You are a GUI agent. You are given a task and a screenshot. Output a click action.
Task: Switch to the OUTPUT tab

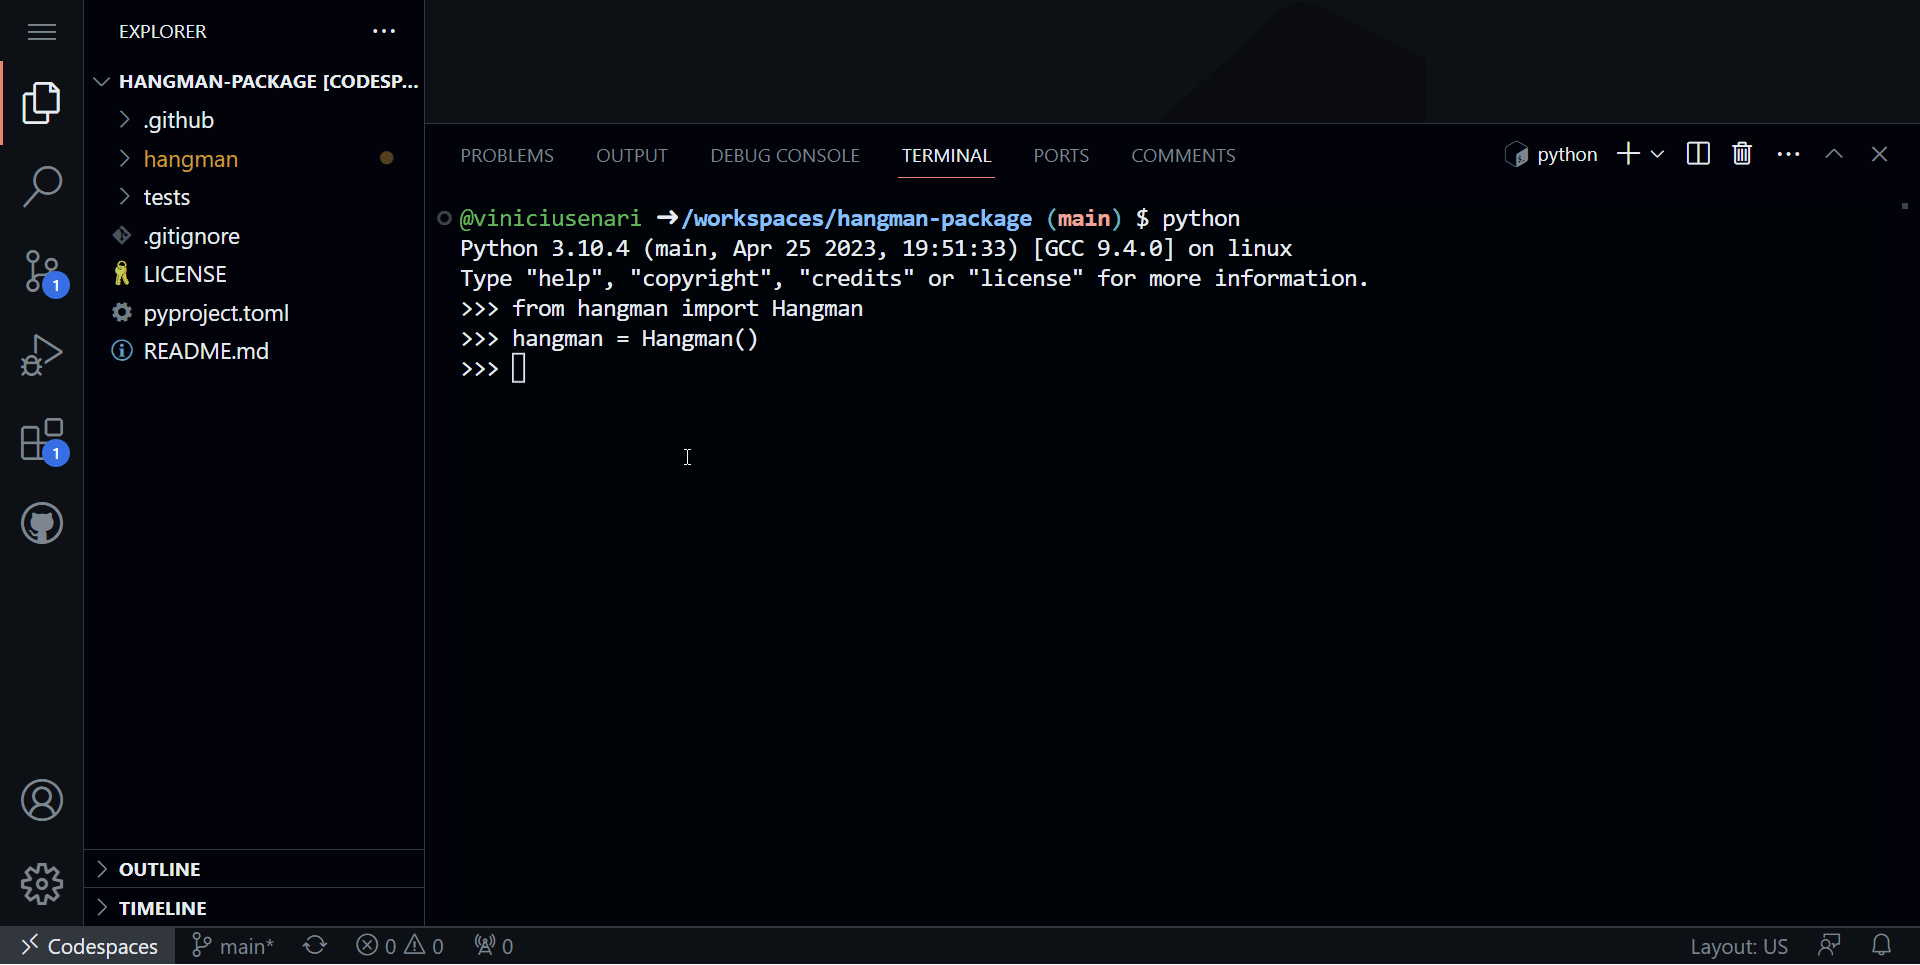click(x=632, y=156)
